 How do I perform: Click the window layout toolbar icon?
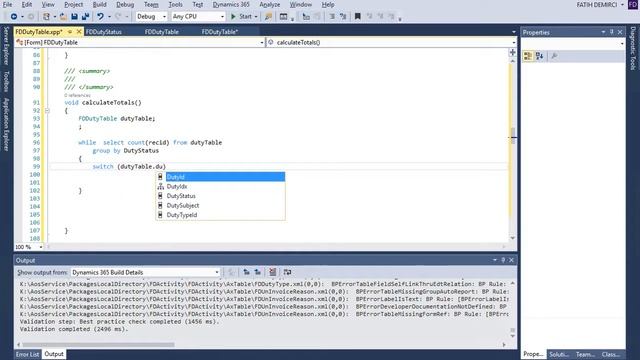pyautogui.click(x=283, y=17)
